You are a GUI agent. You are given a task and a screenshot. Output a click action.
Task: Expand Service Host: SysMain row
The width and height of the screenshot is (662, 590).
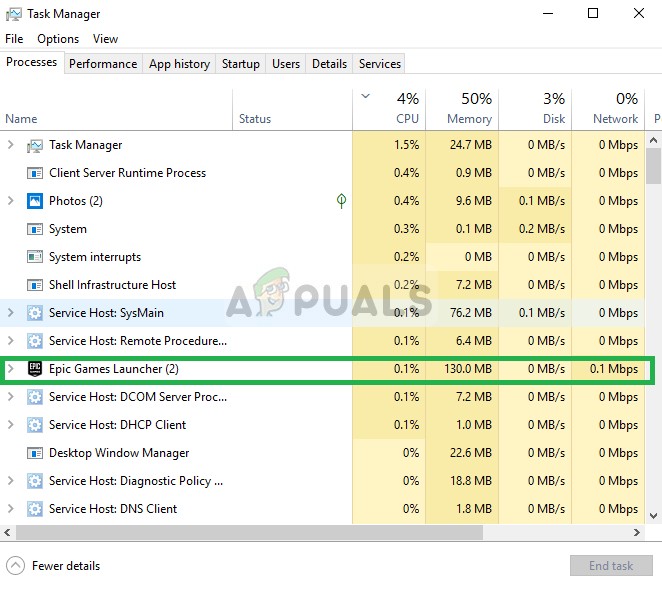[x=11, y=313]
